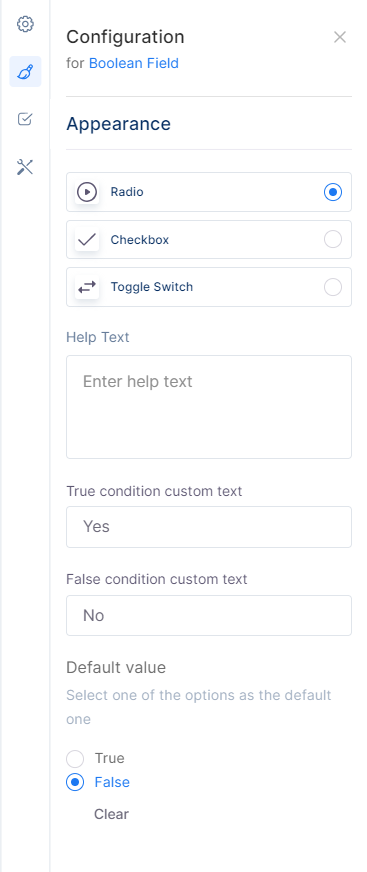The height and width of the screenshot is (872, 367).
Task: Open the Boolean Field link
Action: (x=134, y=63)
